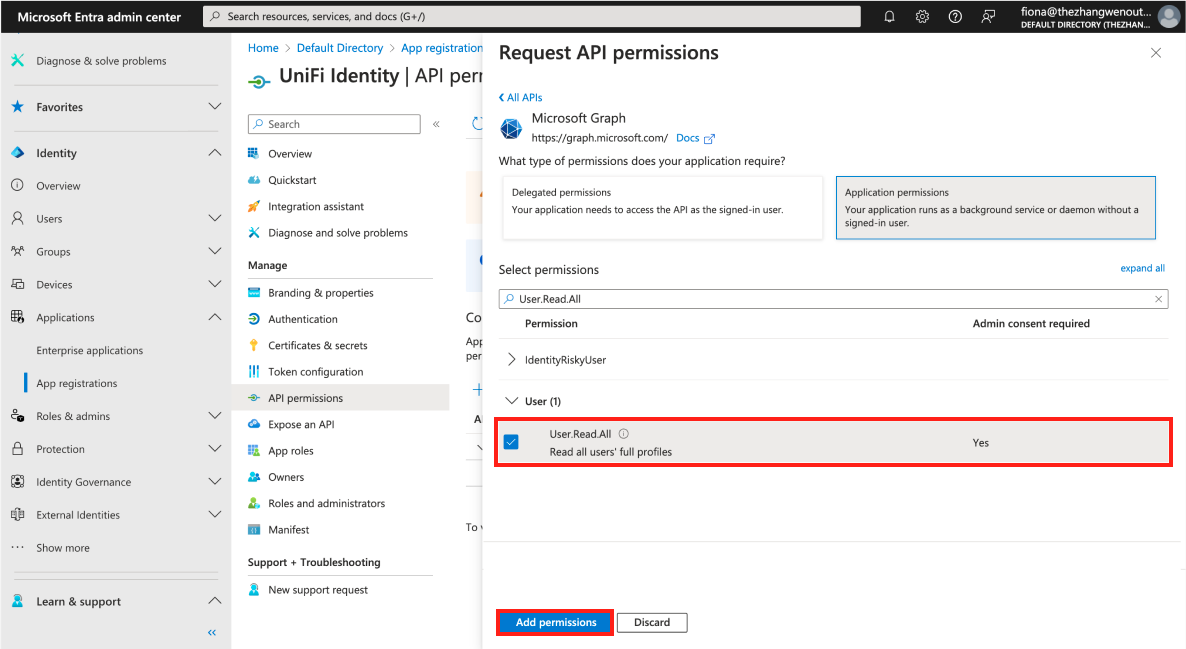This screenshot has height=649, width=1186.
Task: Click the help question mark icon
Action: click(955, 17)
